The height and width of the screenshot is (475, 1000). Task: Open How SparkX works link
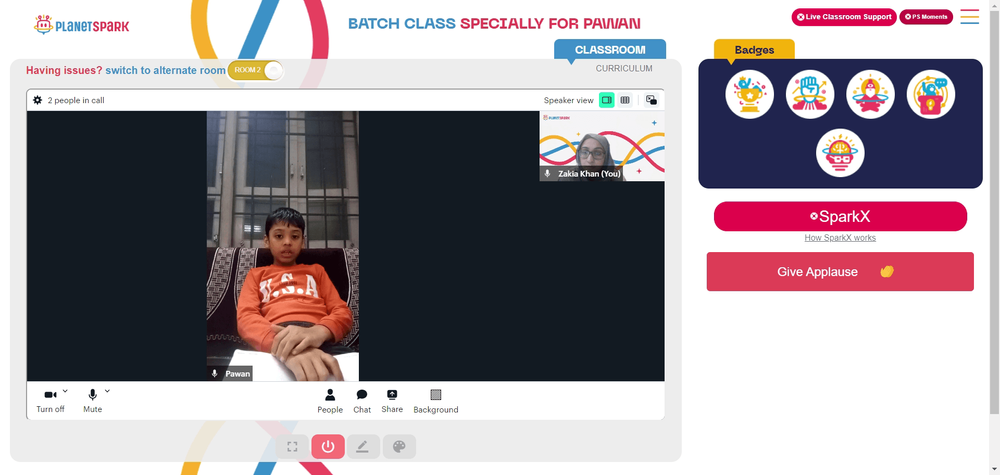pyautogui.click(x=840, y=238)
